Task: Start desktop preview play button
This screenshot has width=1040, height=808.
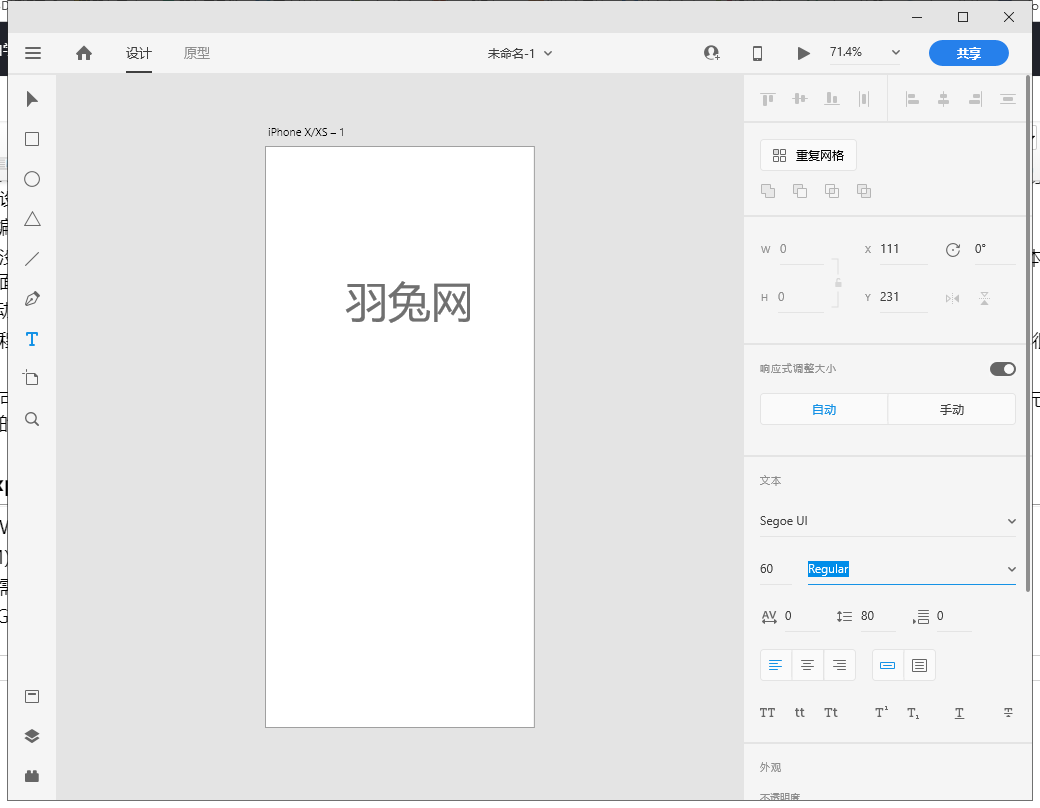Action: pos(803,53)
